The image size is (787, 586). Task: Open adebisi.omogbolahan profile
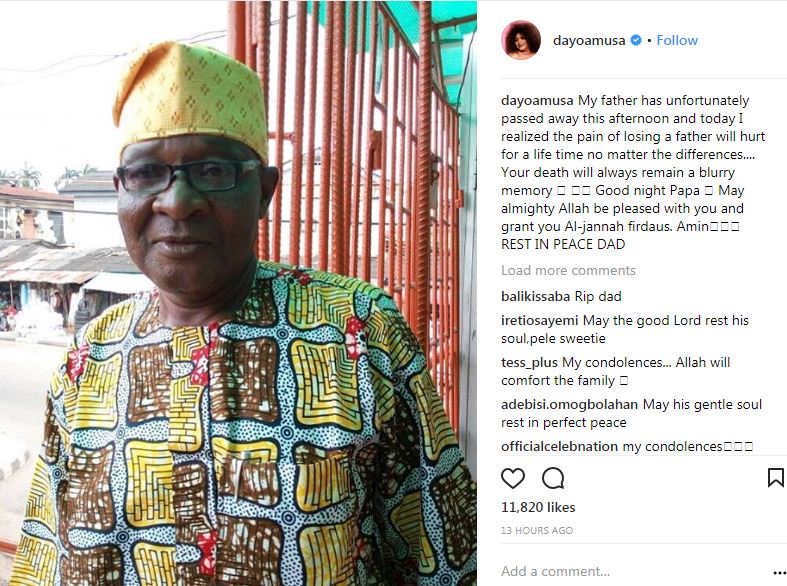[570, 405]
